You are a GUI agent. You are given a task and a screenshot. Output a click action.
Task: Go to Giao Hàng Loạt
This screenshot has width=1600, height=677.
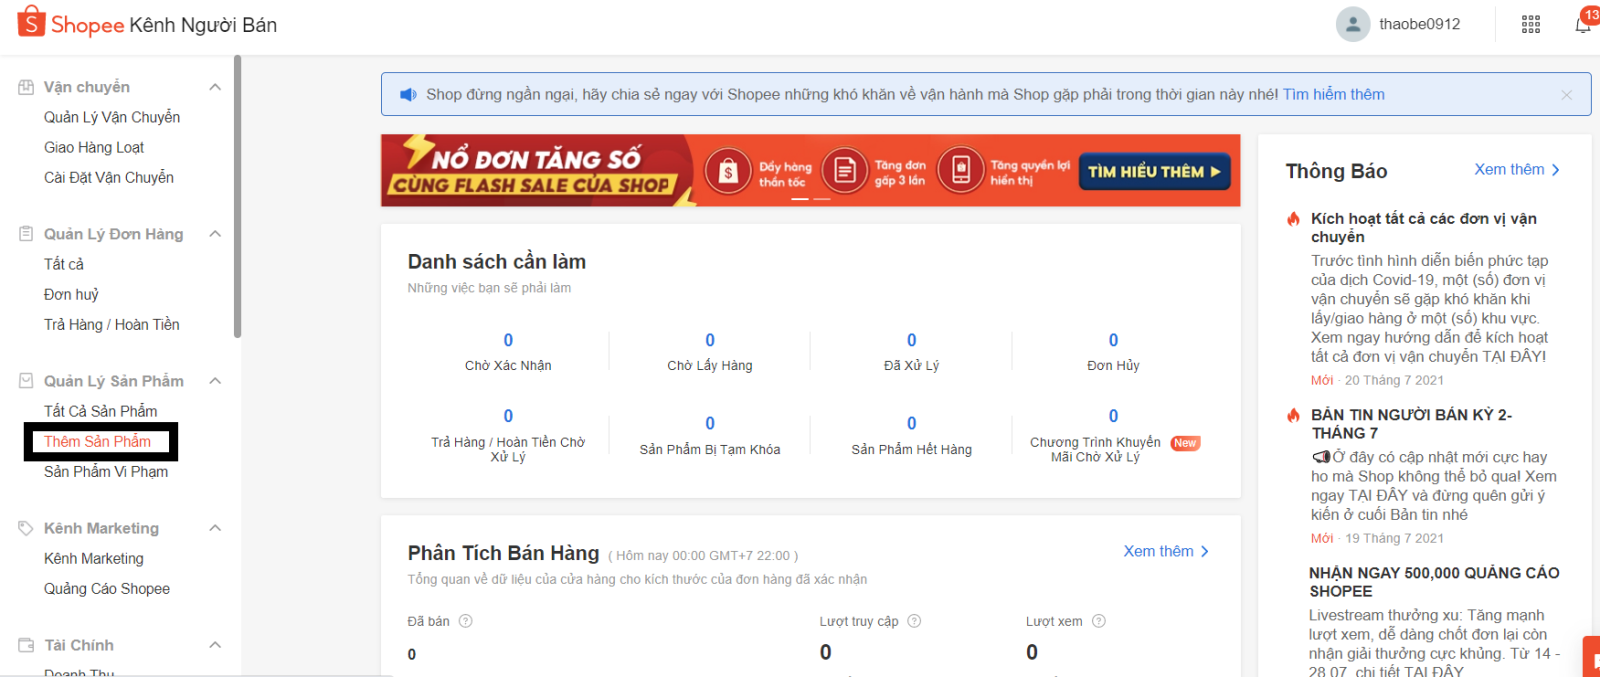pos(94,147)
